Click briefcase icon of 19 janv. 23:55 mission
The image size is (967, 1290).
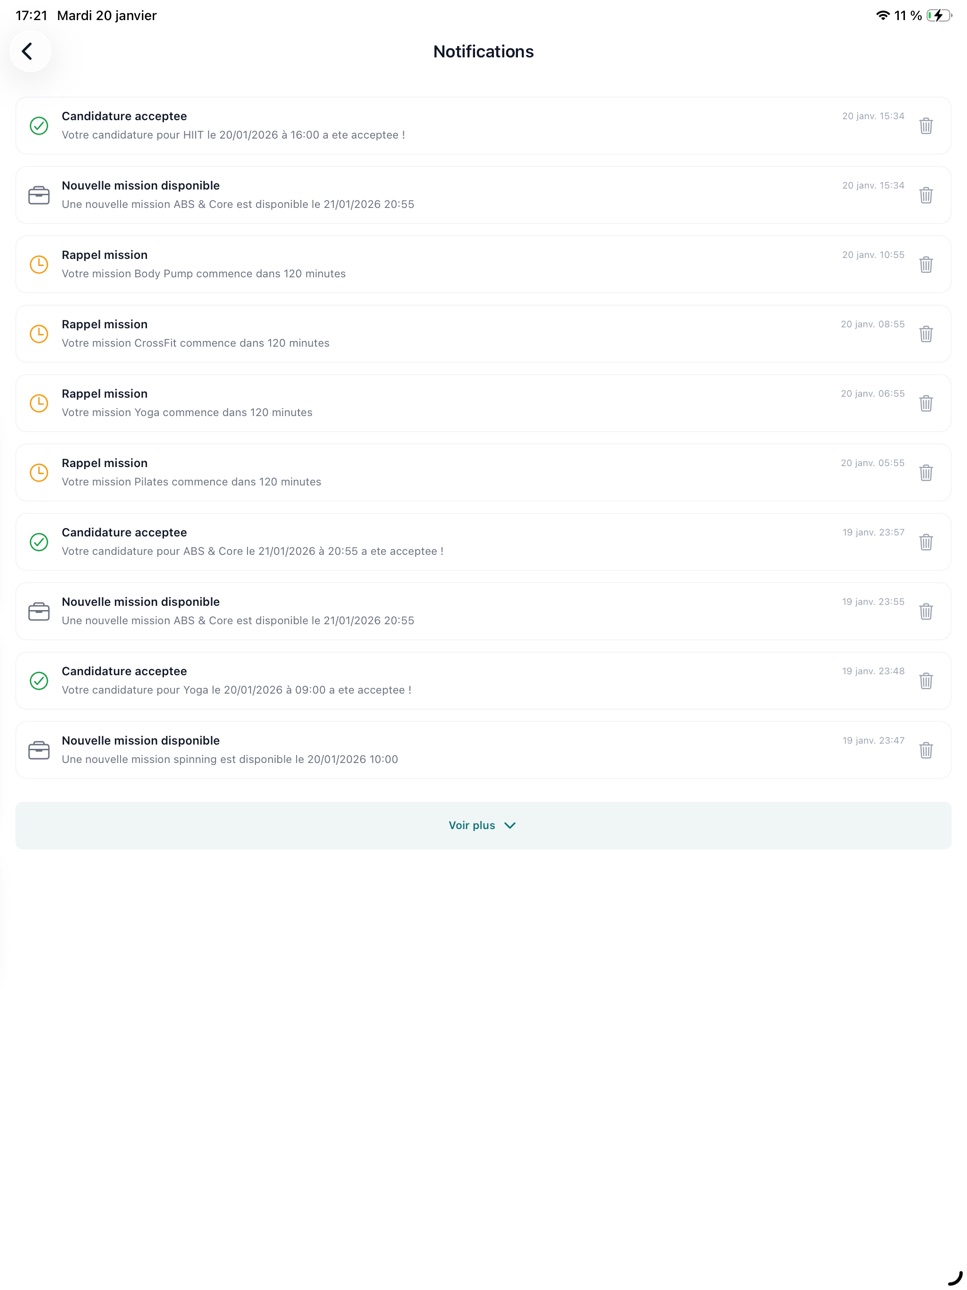pyautogui.click(x=39, y=611)
